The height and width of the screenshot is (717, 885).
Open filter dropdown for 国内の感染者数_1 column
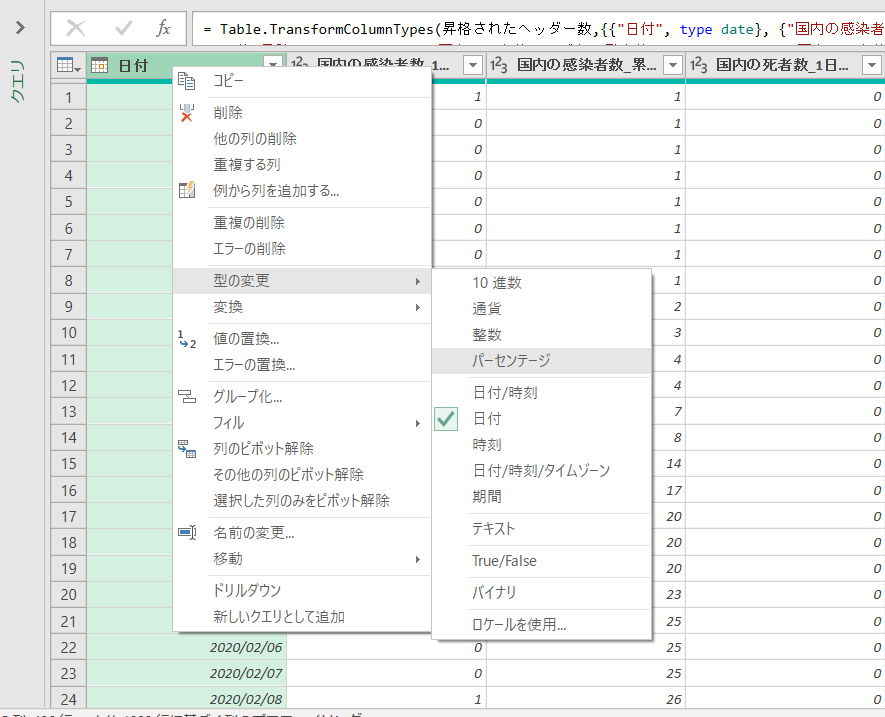(x=472, y=65)
